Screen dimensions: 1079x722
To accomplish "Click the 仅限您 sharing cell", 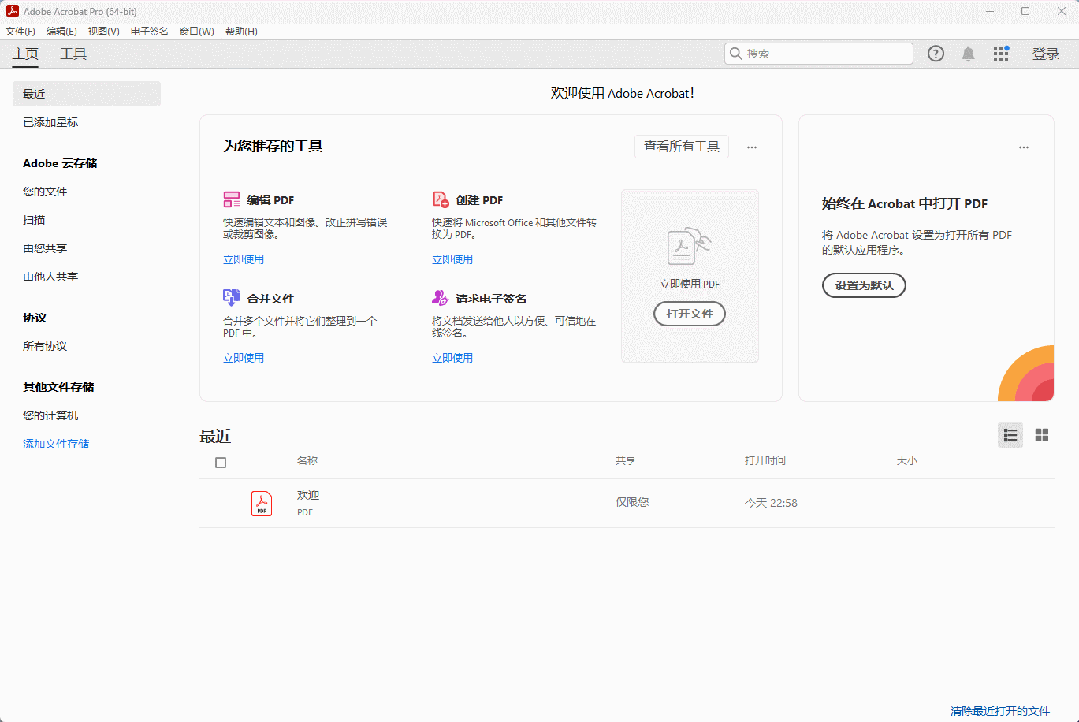I will [x=632, y=502].
